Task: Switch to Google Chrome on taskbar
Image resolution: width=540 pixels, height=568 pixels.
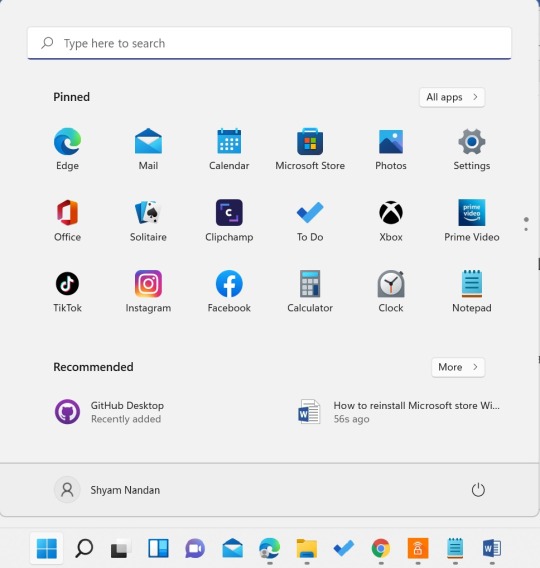Action: 381,548
